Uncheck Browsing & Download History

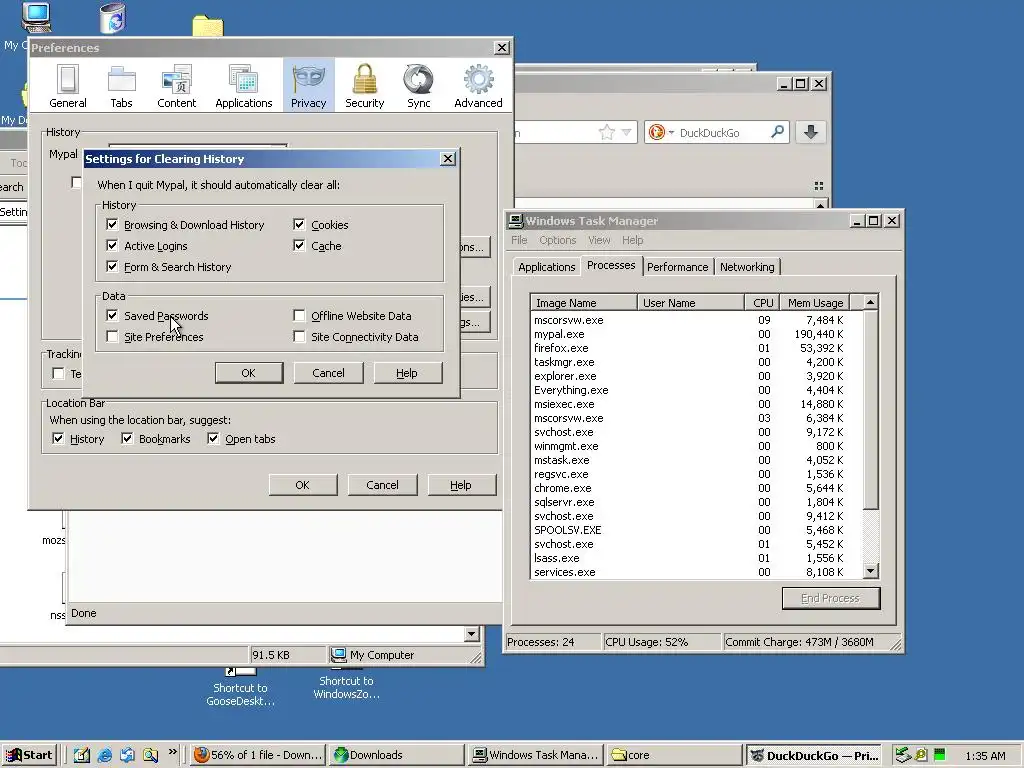tap(112, 225)
